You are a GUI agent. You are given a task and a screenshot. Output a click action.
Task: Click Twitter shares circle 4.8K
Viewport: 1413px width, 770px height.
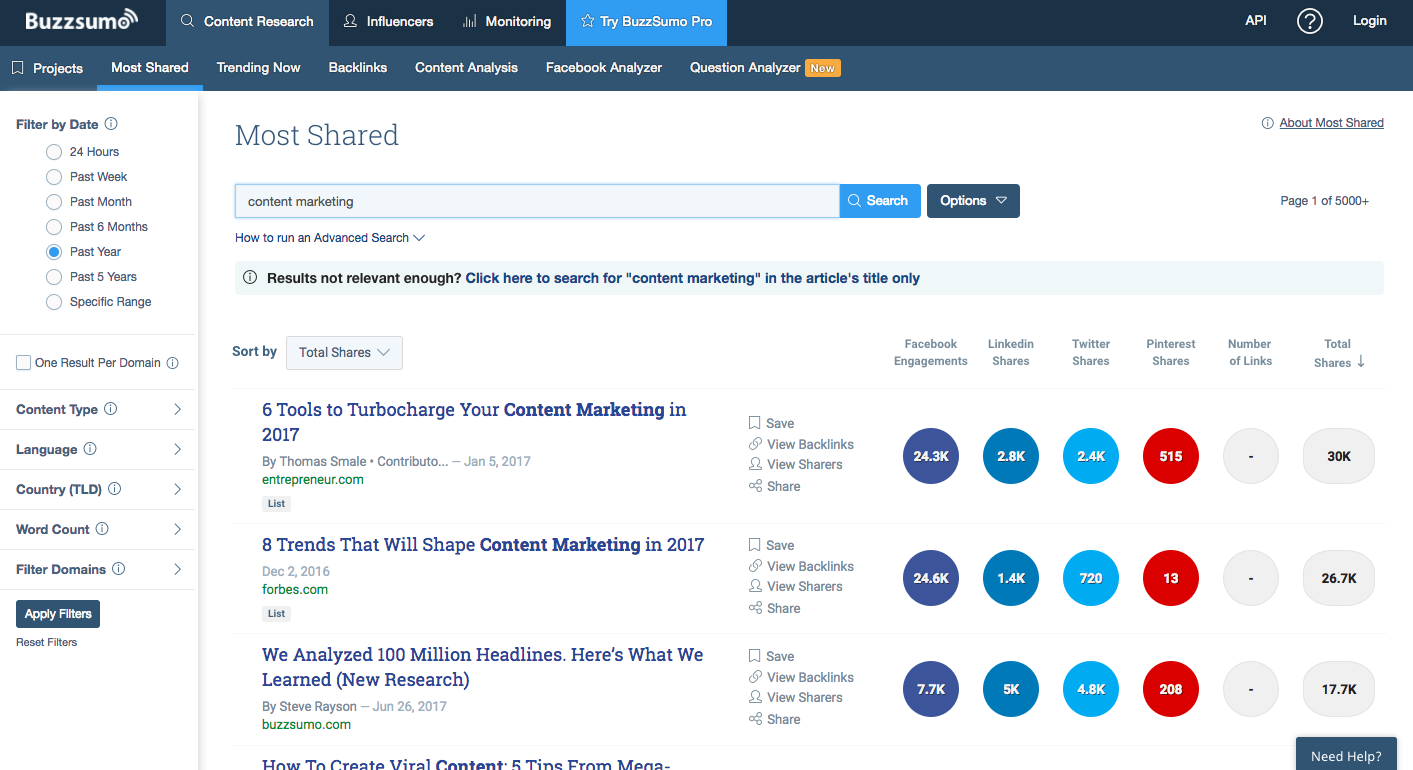click(x=1091, y=689)
